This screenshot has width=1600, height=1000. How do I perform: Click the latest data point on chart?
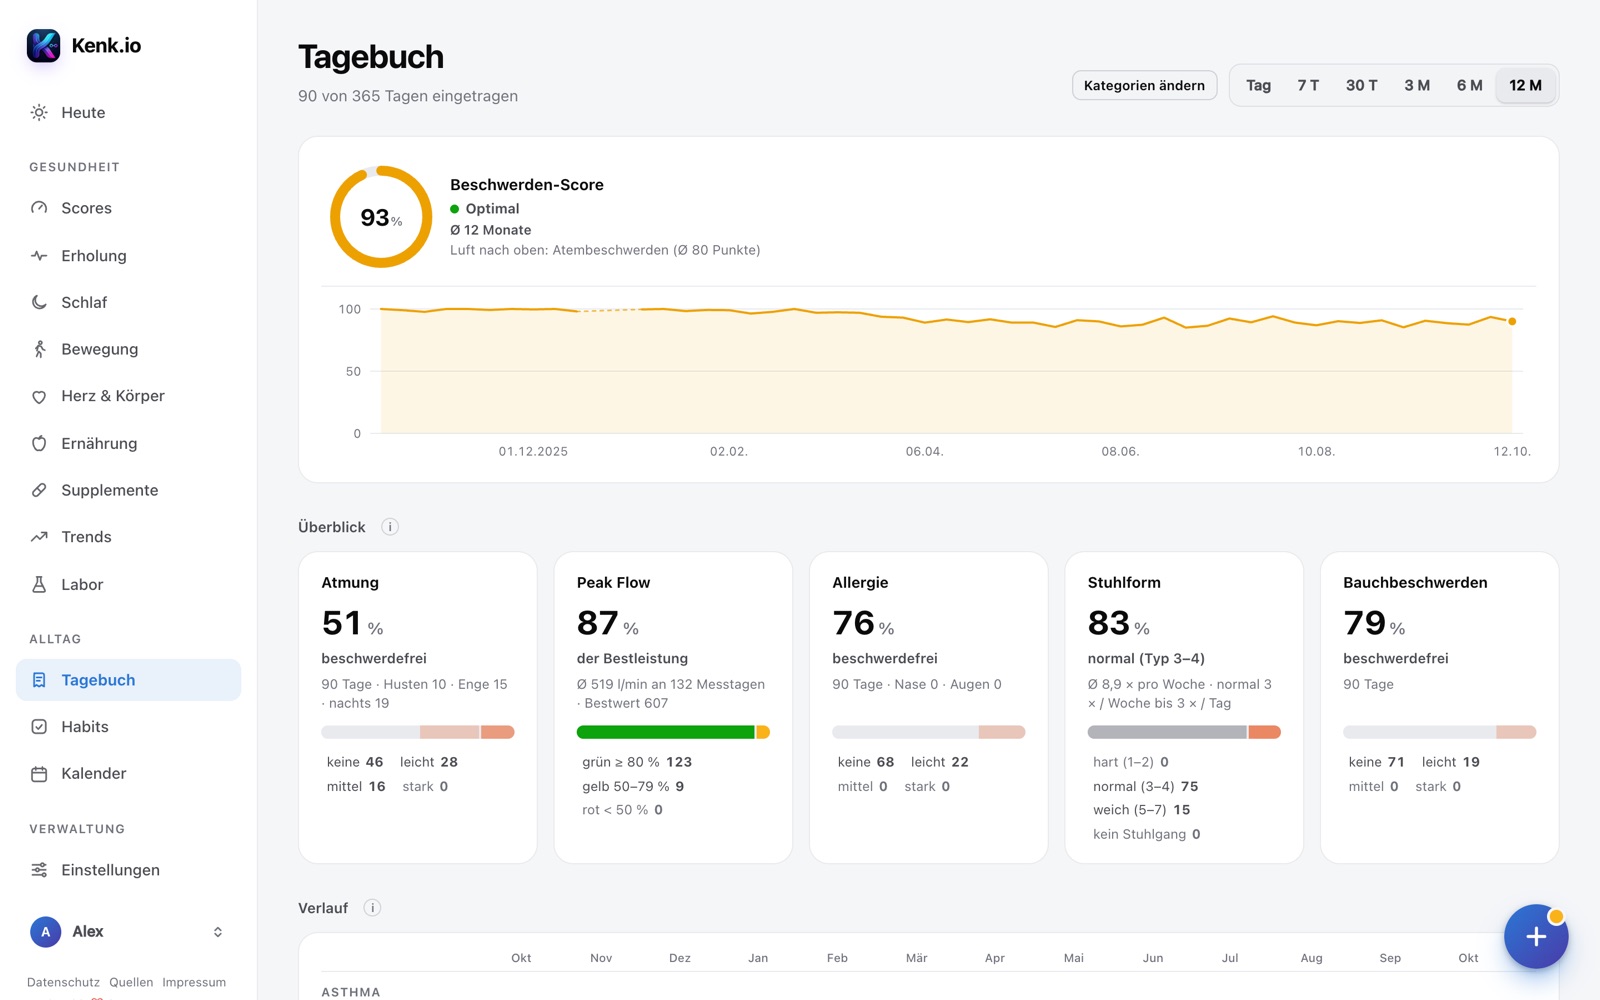coord(1512,321)
